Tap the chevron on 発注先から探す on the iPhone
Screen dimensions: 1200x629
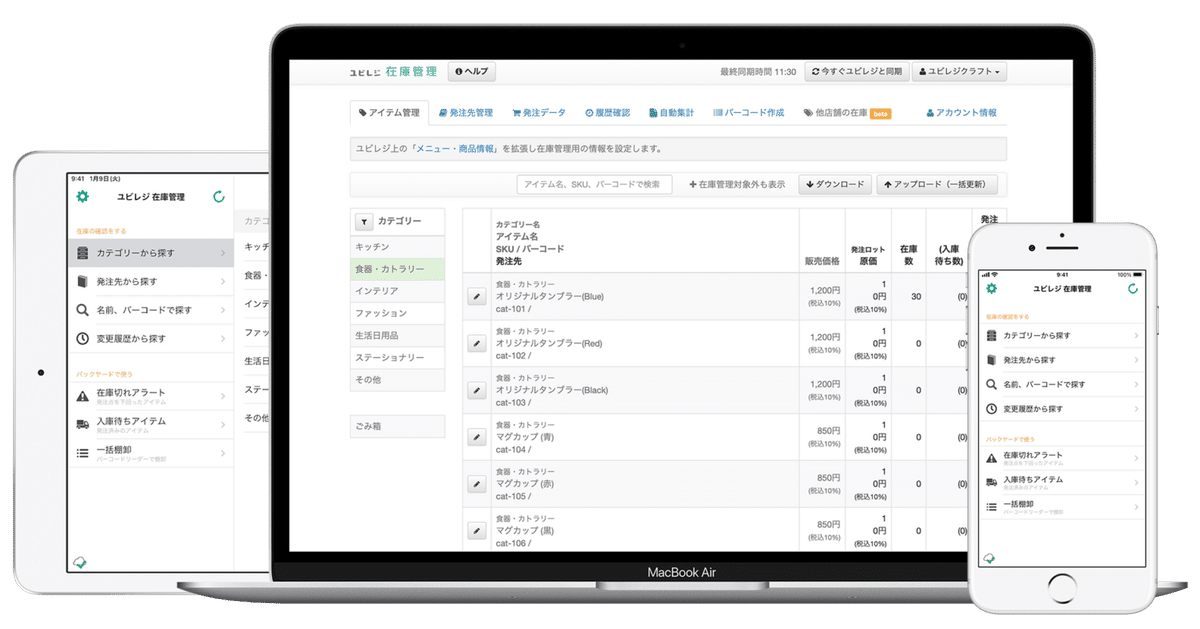tap(1137, 360)
